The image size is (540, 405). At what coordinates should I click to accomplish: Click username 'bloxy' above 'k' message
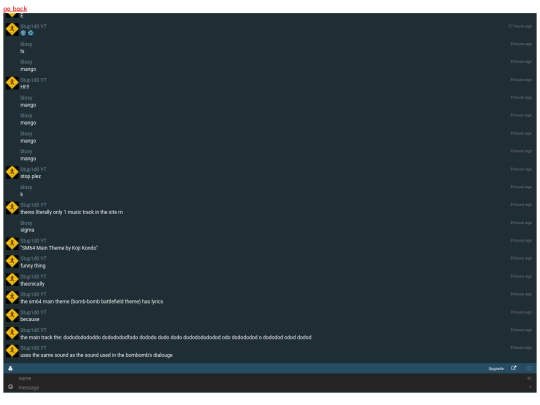click(x=26, y=187)
